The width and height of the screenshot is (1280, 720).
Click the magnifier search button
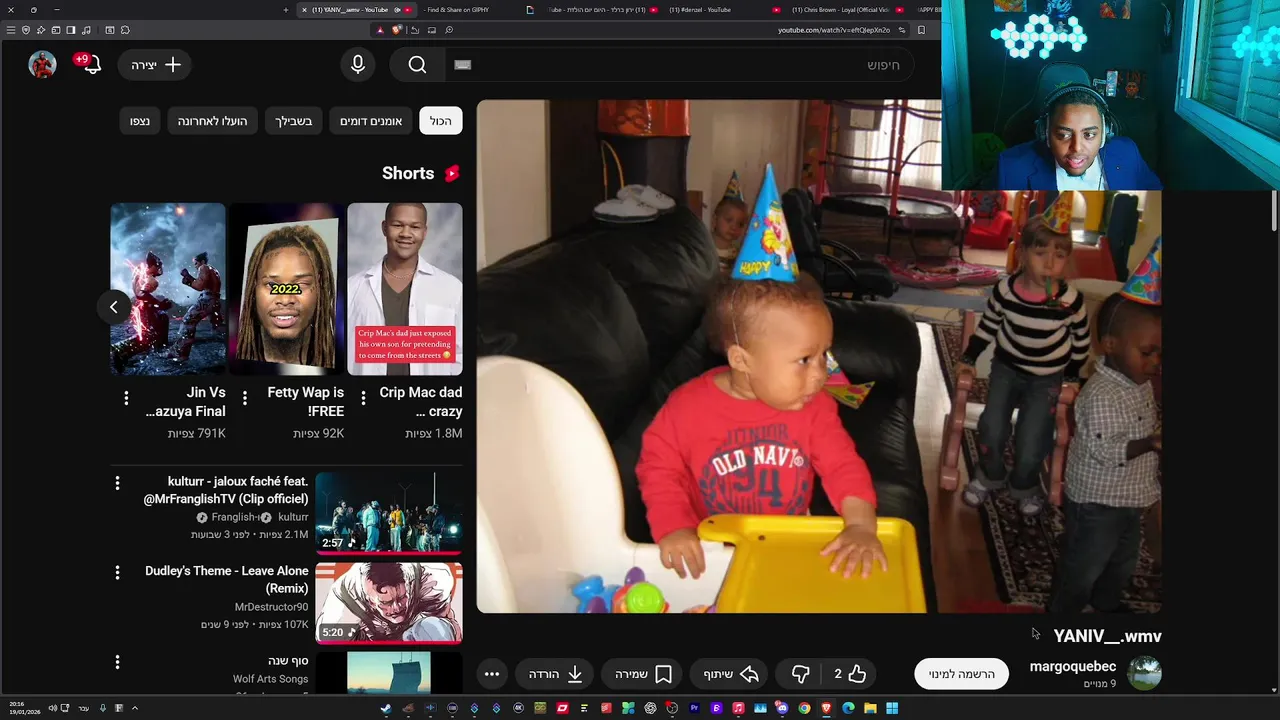tap(417, 64)
